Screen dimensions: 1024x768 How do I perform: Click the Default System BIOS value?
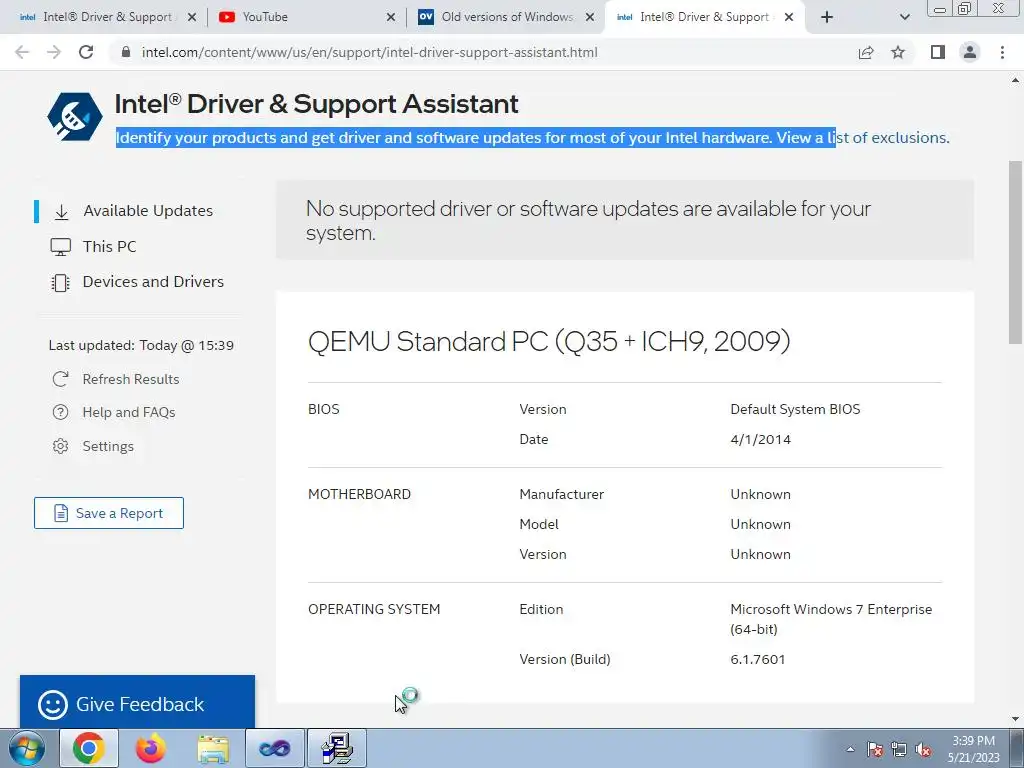795,409
